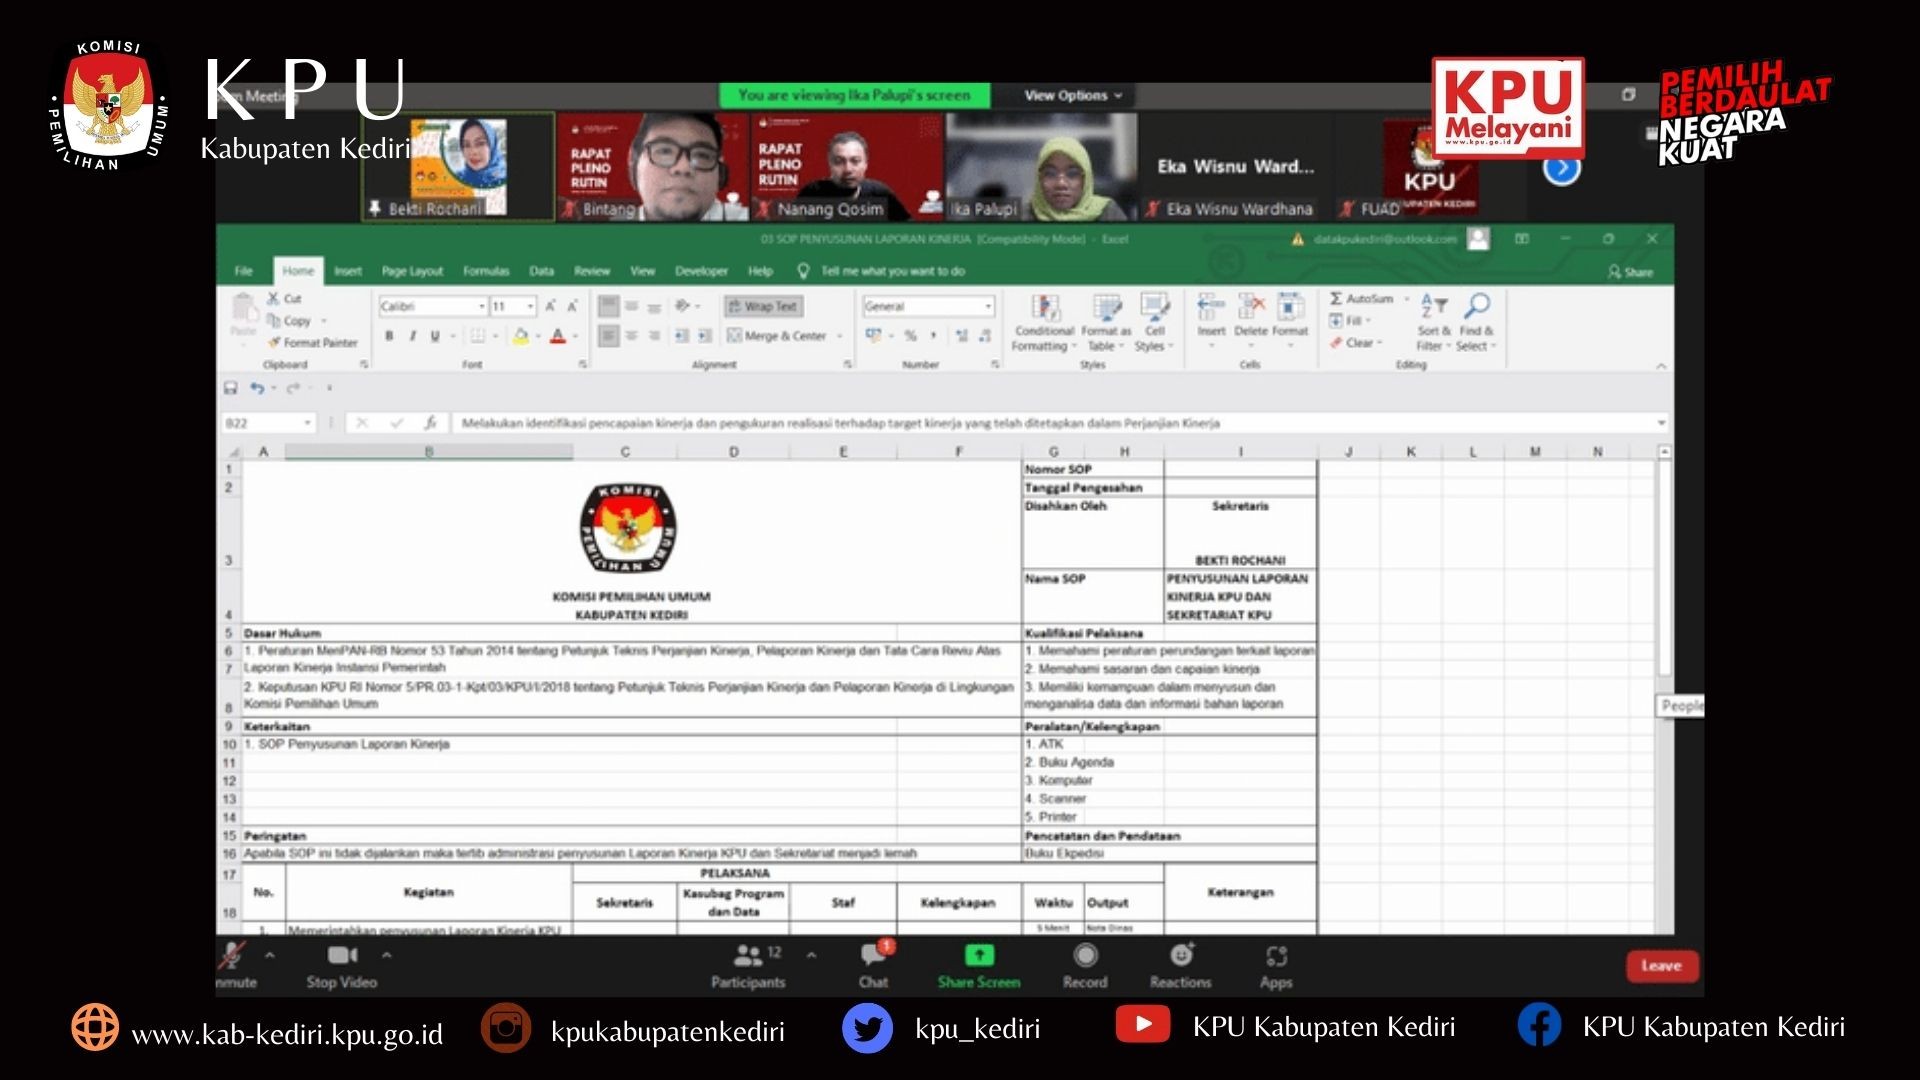Stop the video camera

pyautogui.click(x=342, y=956)
